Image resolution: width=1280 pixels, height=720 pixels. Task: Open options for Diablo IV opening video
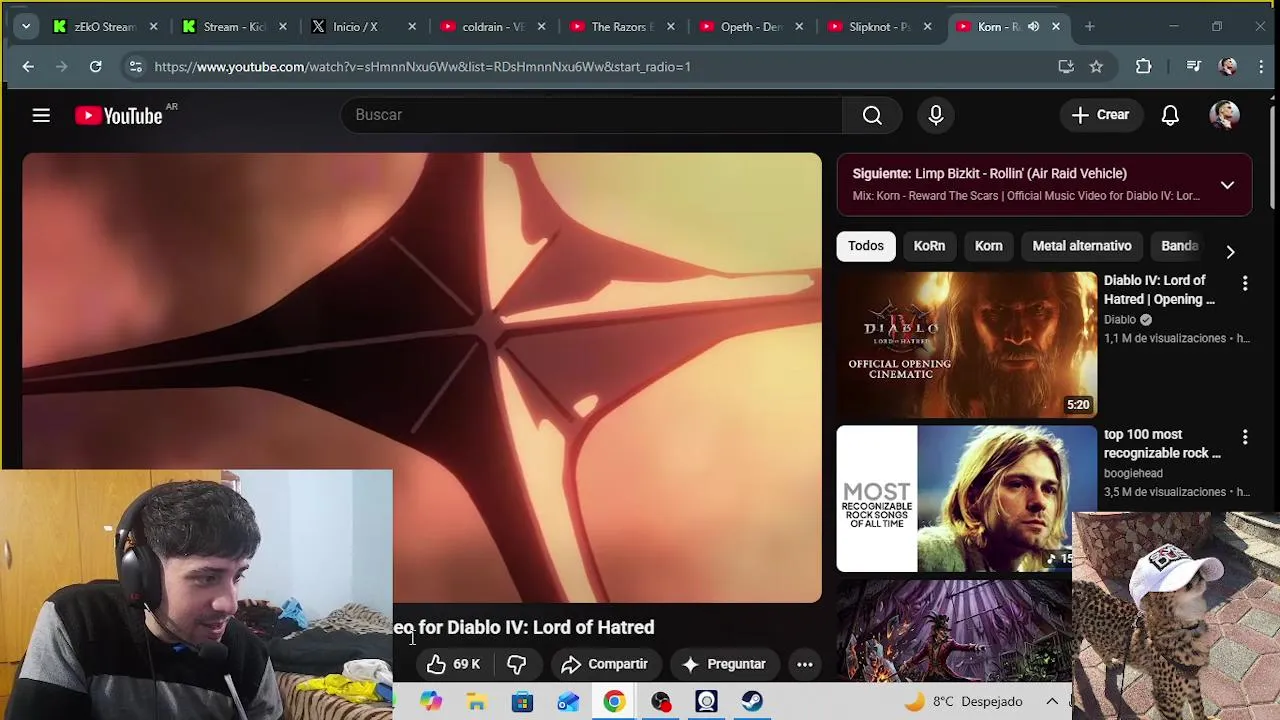[x=1245, y=285]
